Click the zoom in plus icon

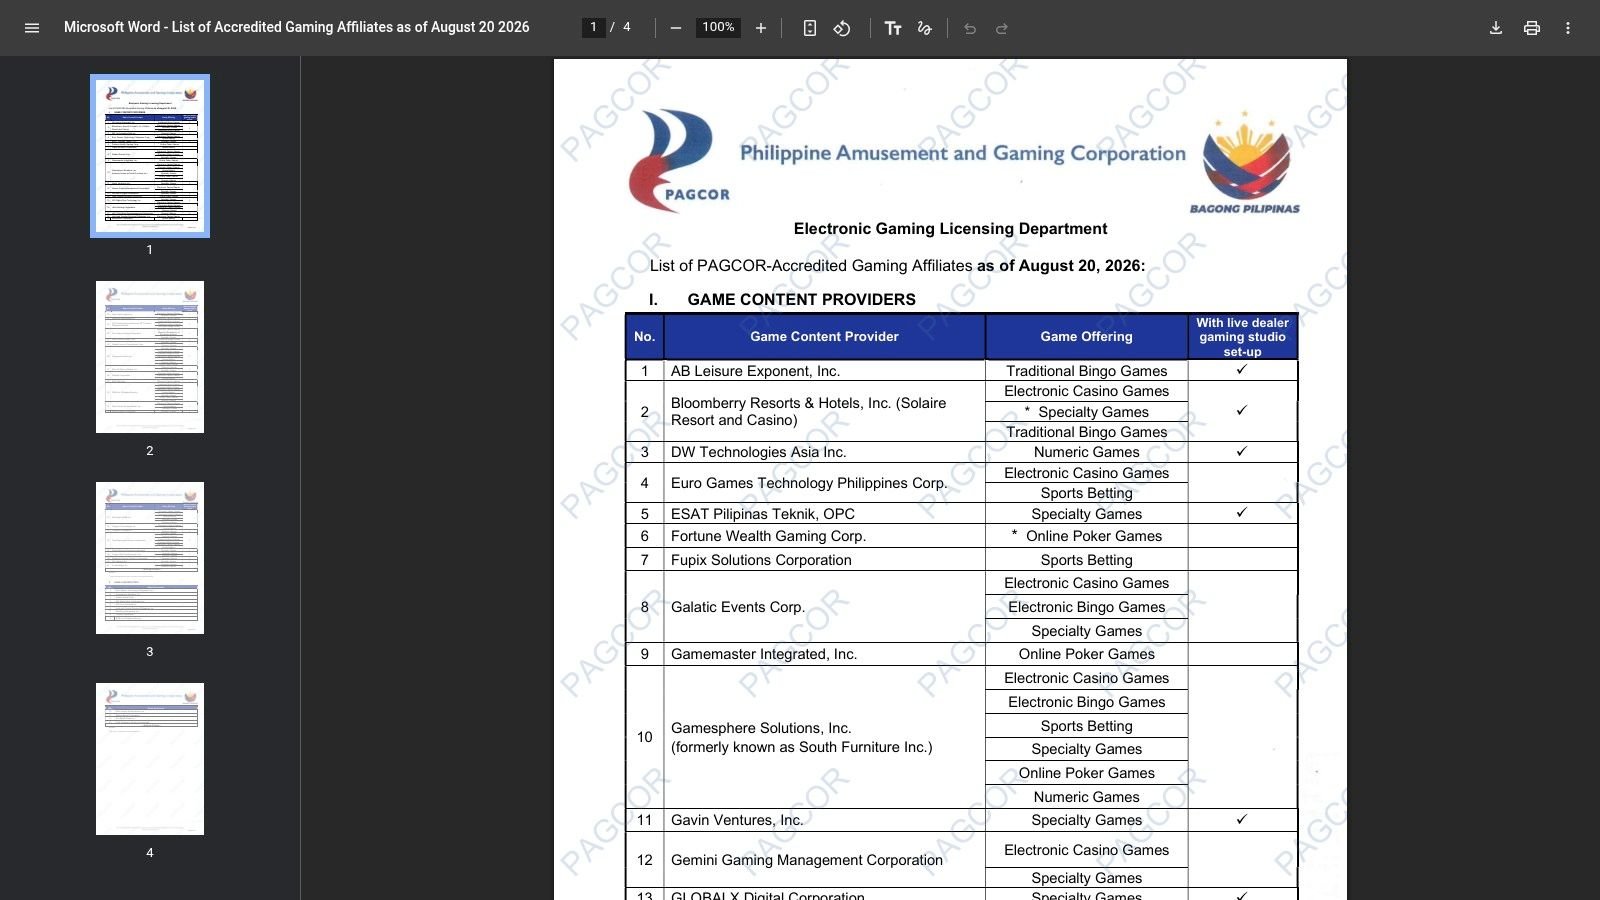(x=761, y=28)
